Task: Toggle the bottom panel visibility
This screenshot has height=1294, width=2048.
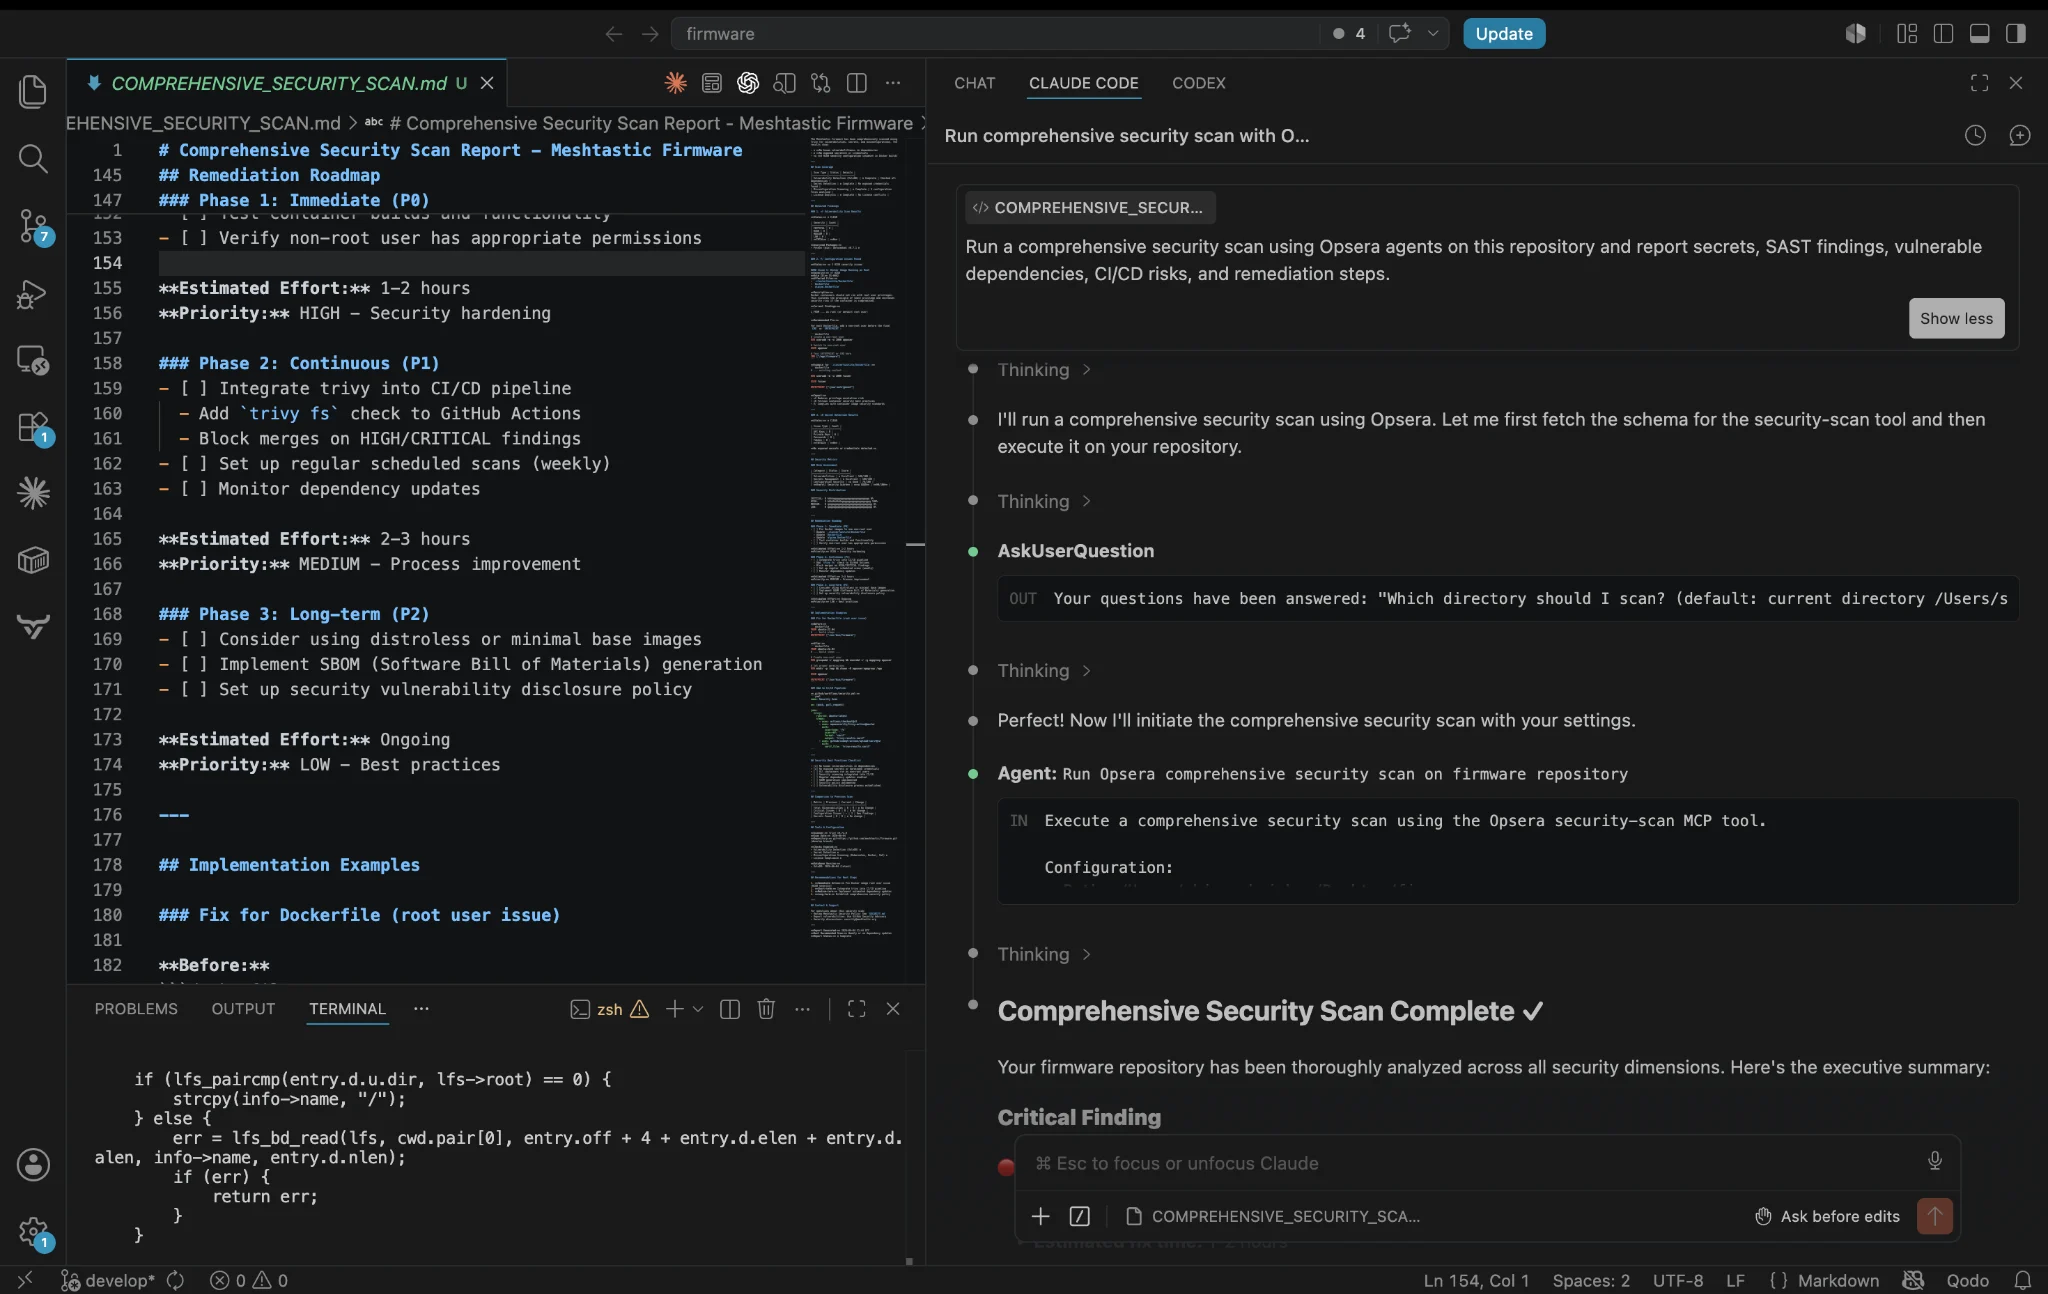Action: click(1979, 33)
